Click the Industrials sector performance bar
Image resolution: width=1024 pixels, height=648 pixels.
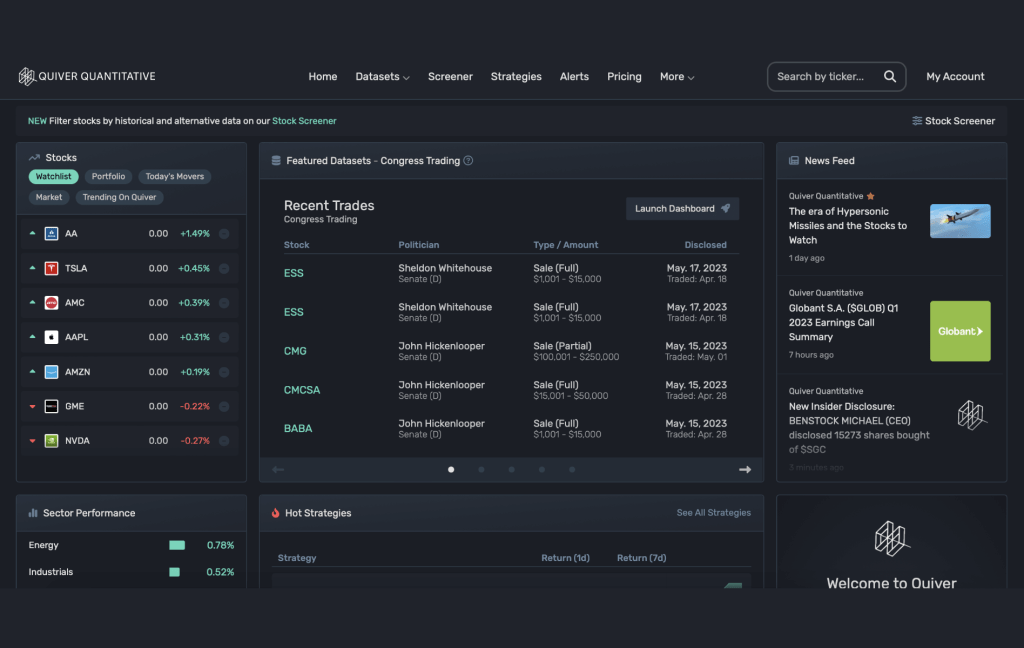tap(174, 572)
